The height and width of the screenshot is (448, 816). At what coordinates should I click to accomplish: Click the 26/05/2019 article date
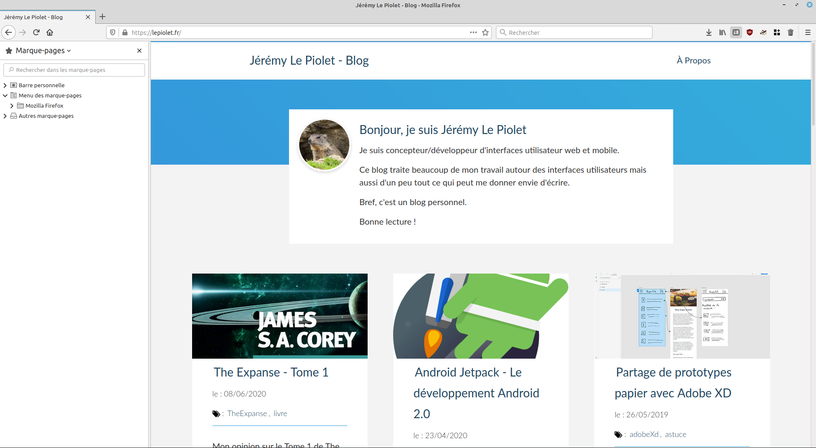(647, 415)
